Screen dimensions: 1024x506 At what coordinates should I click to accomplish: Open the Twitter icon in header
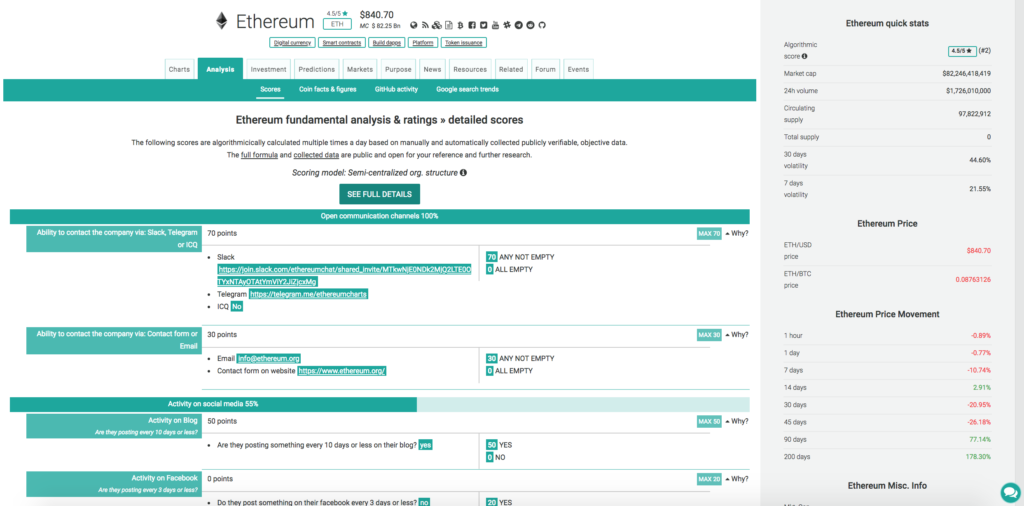(484, 25)
